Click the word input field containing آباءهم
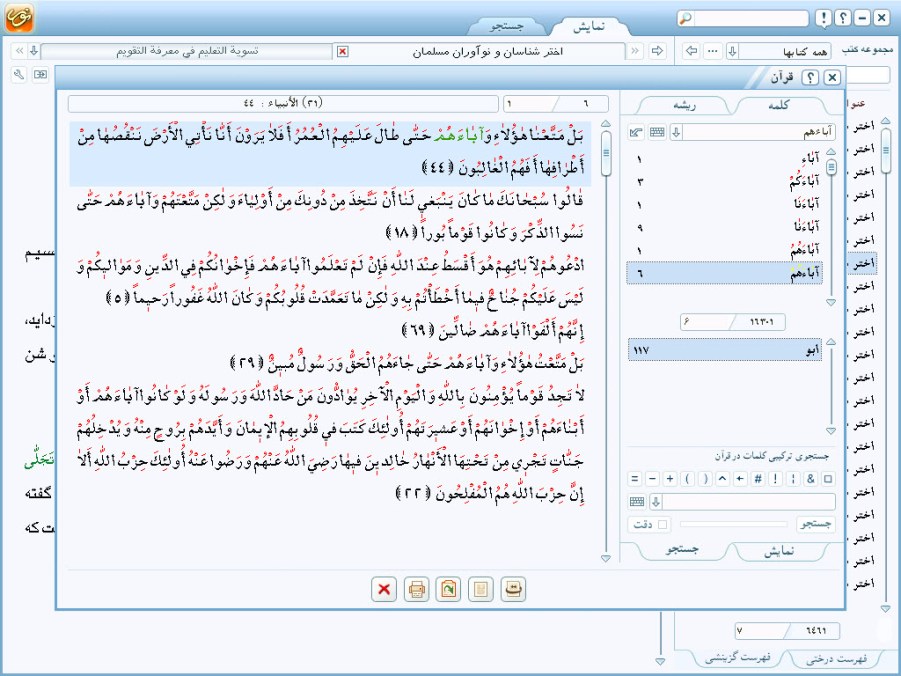Image resolution: width=901 pixels, height=676 pixels. click(759, 133)
